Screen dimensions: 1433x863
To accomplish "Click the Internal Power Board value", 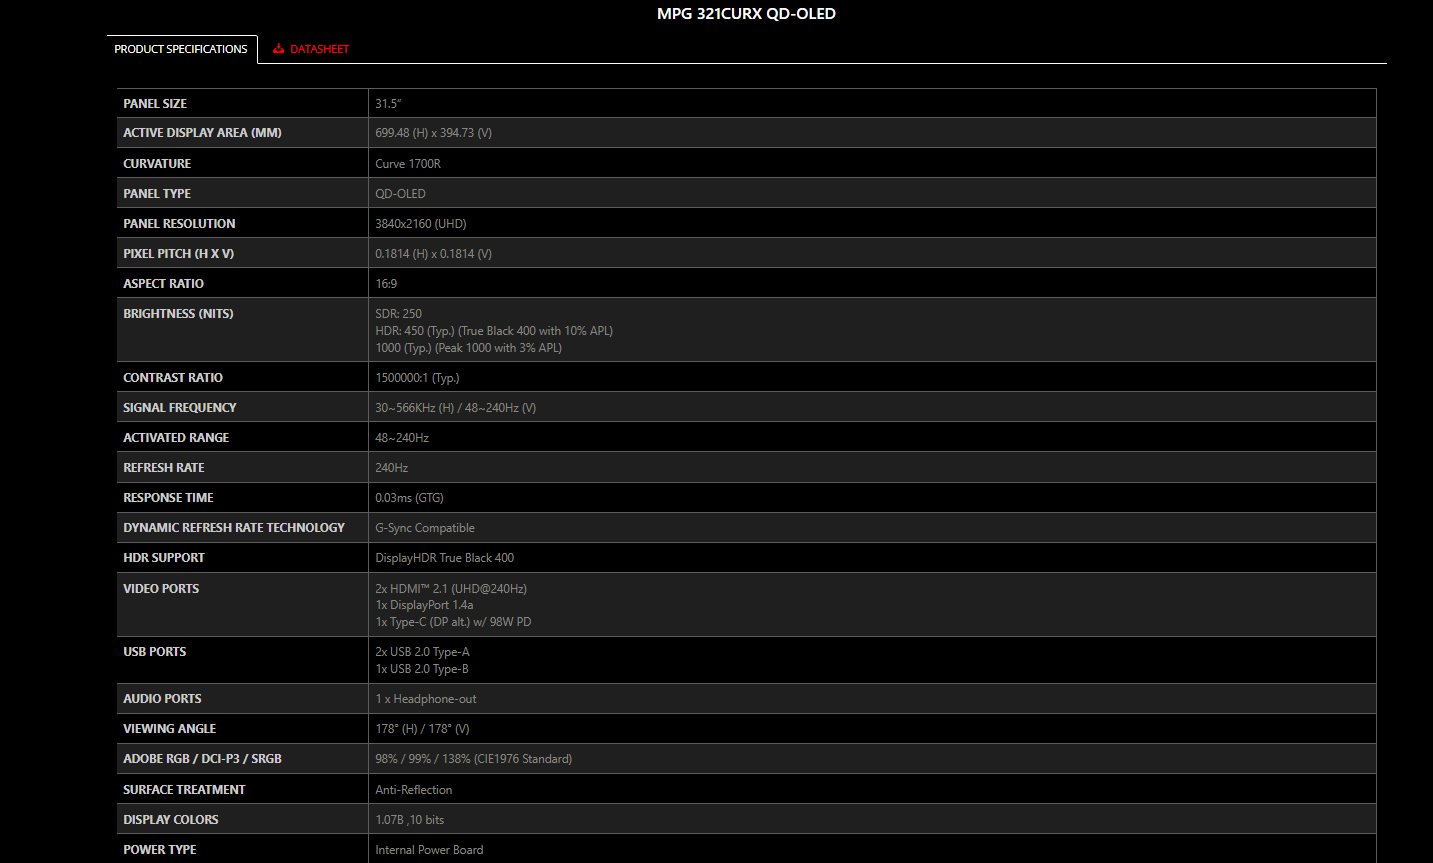I will 429,850.
